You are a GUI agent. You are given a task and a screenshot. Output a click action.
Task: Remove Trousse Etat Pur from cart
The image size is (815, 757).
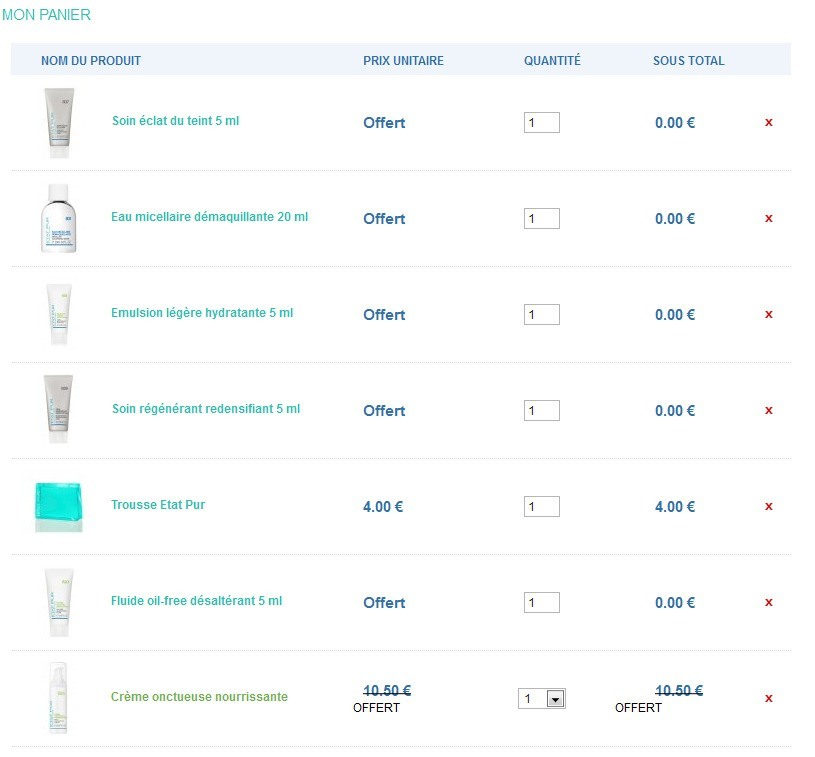[769, 506]
